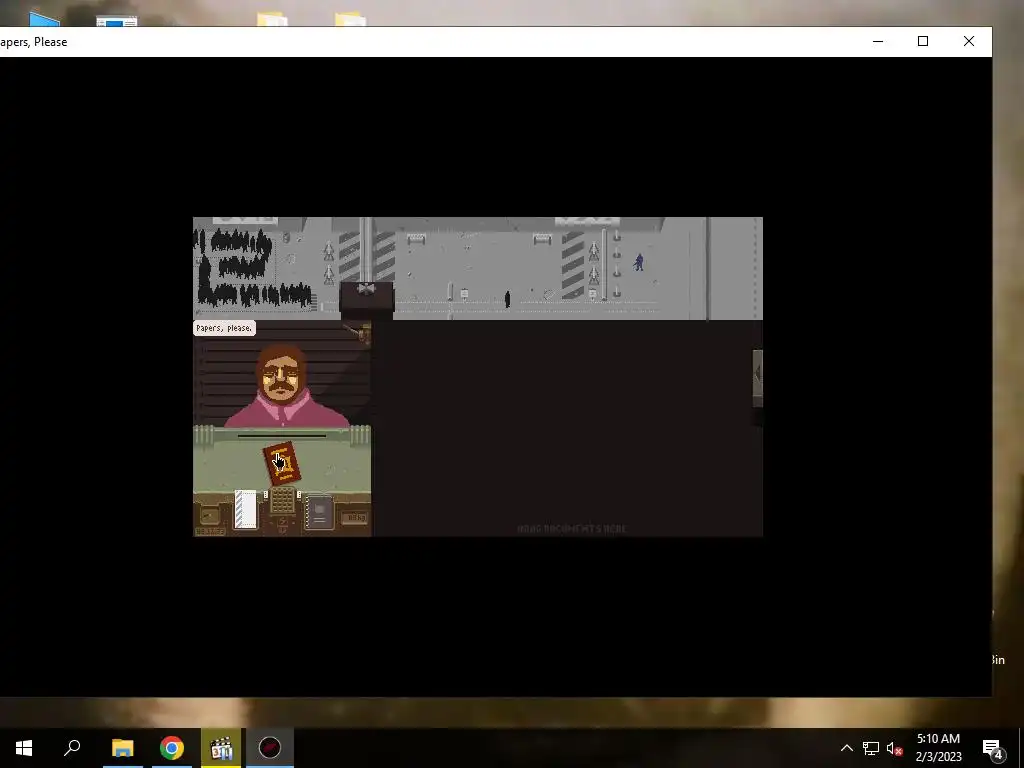This screenshot has width=1024, height=768.
Task: Click the clock display at the desk corner
Action: pyautogui.click(x=210, y=532)
